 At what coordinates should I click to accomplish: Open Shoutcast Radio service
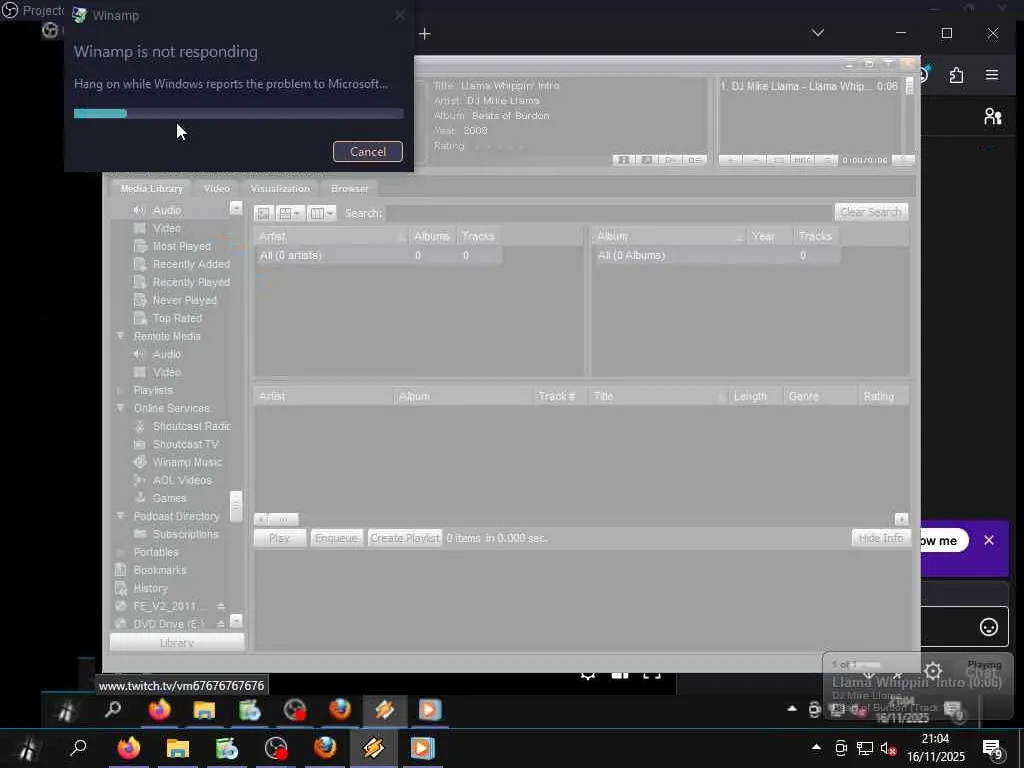(x=191, y=426)
